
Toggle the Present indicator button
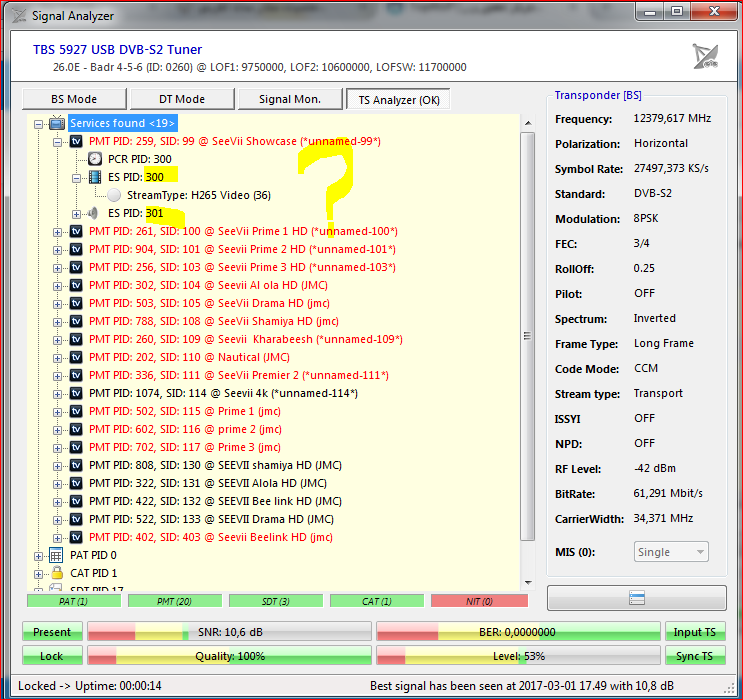[52, 632]
